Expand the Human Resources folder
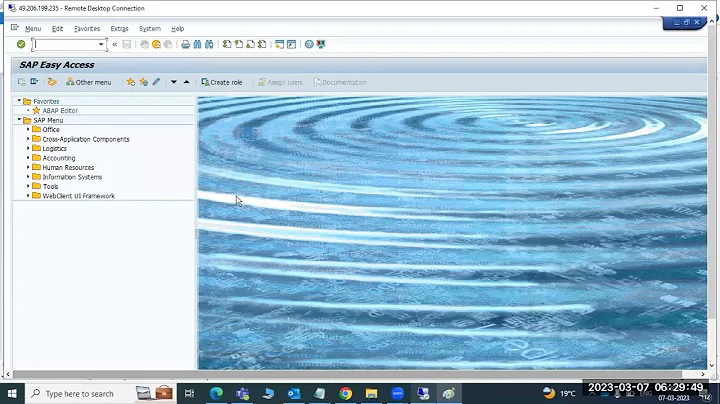 28,167
